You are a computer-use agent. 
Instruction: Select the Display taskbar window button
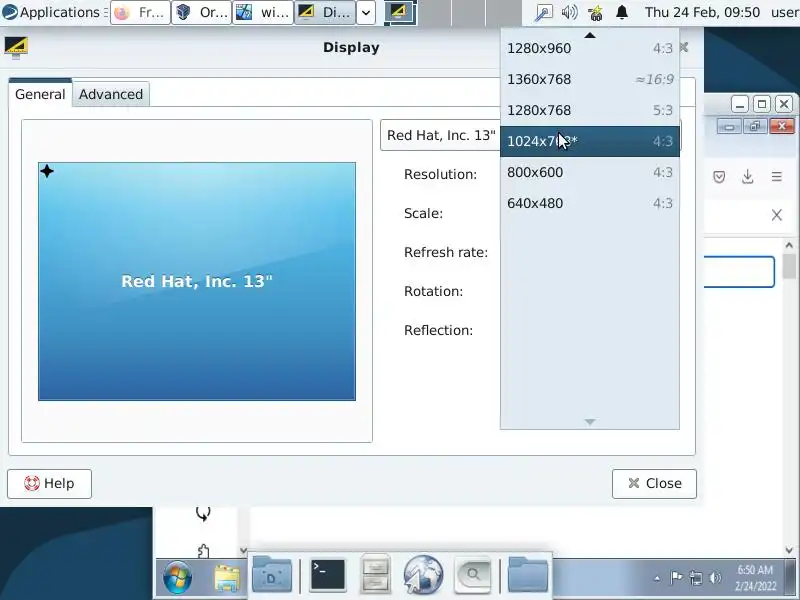(x=324, y=12)
